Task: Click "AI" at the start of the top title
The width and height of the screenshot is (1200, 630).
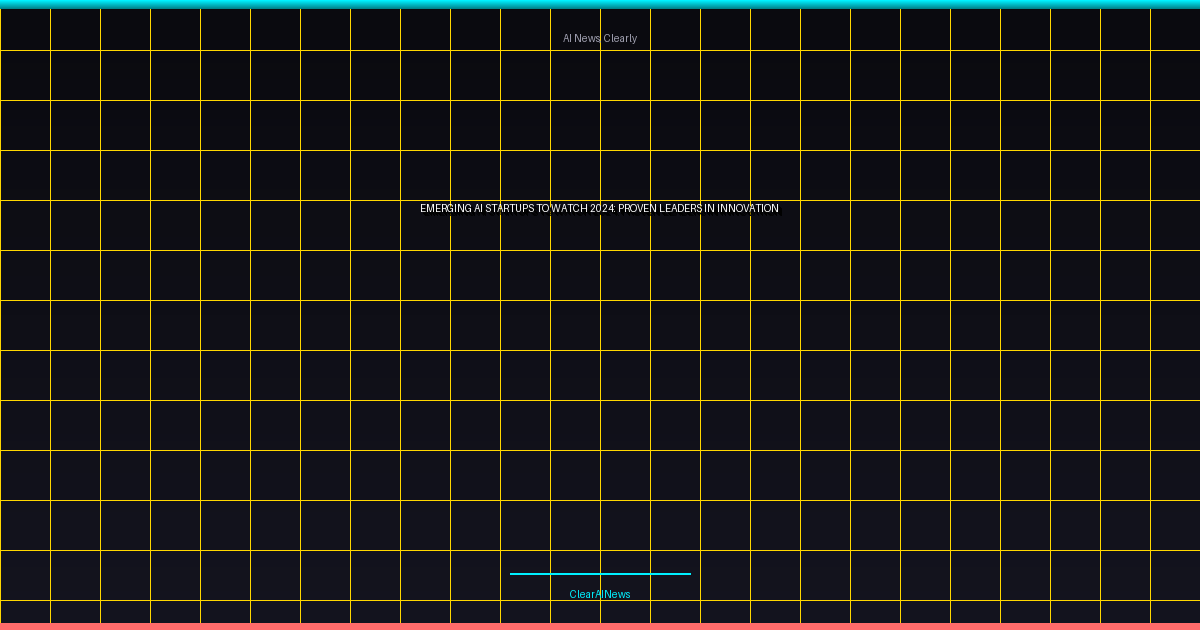Action: tap(567, 38)
